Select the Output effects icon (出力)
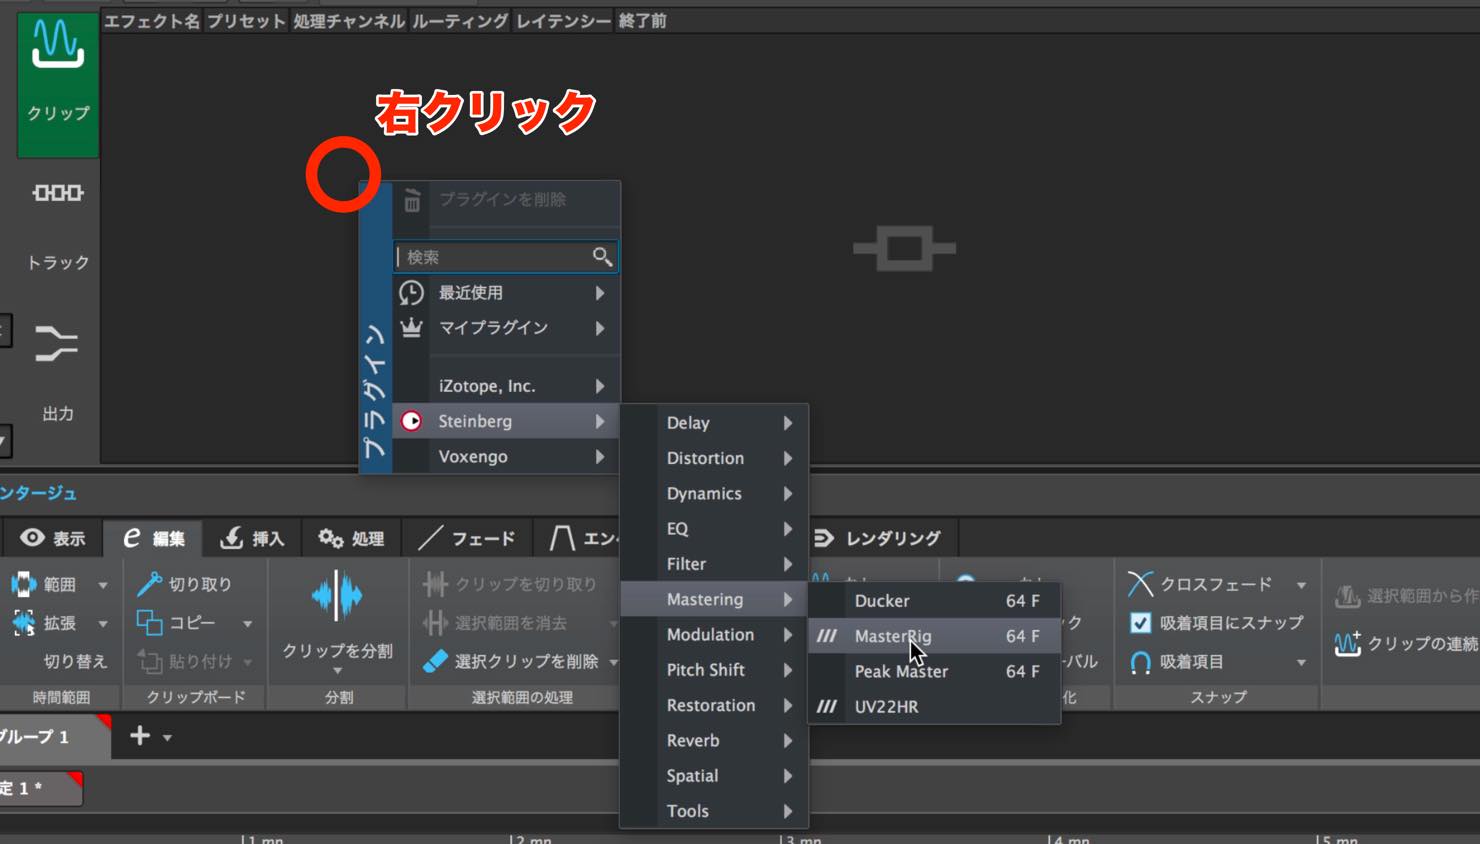Image resolution: width=1480 pixels, height=844 pixels. 56,344
